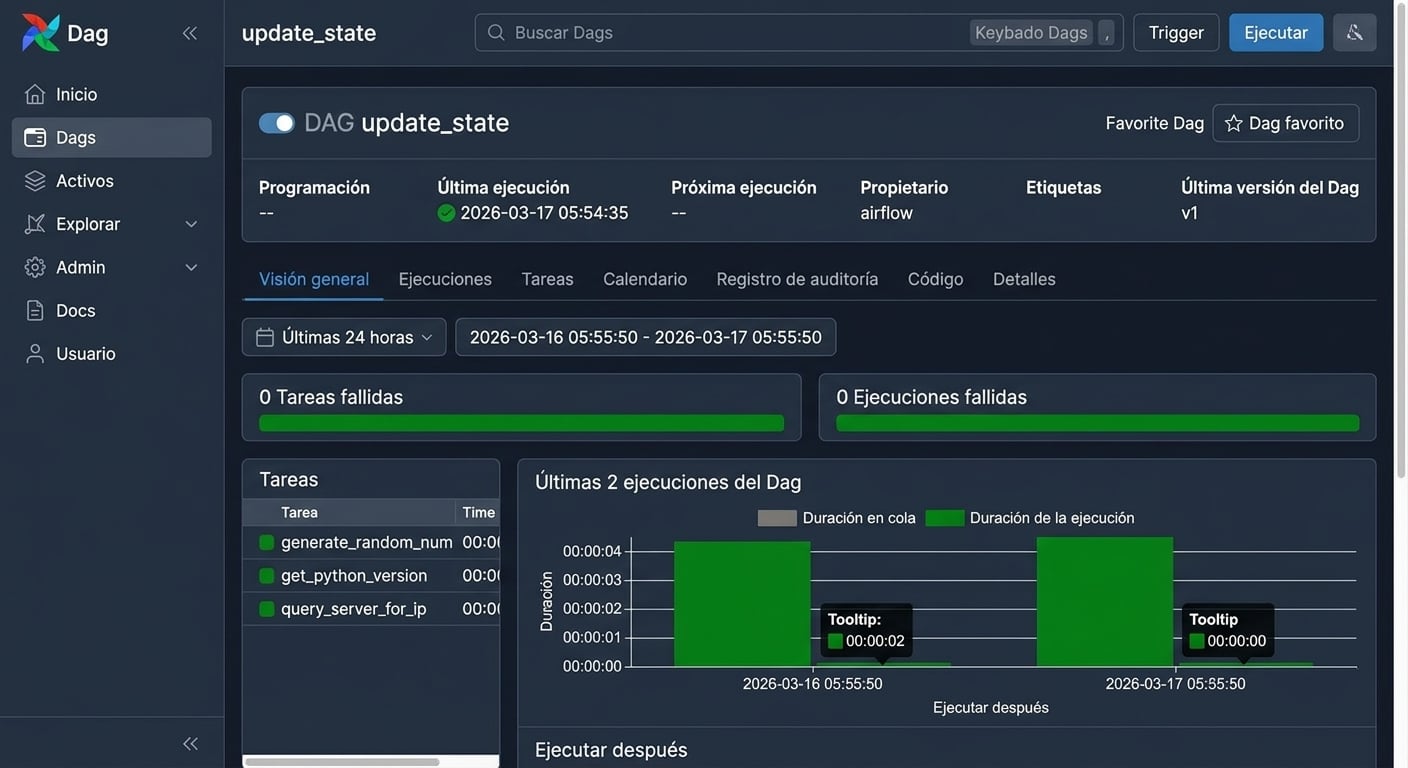
Task: Click the date range 2026-03-16 to 2026-03-17 field
Action: (646, 337)
